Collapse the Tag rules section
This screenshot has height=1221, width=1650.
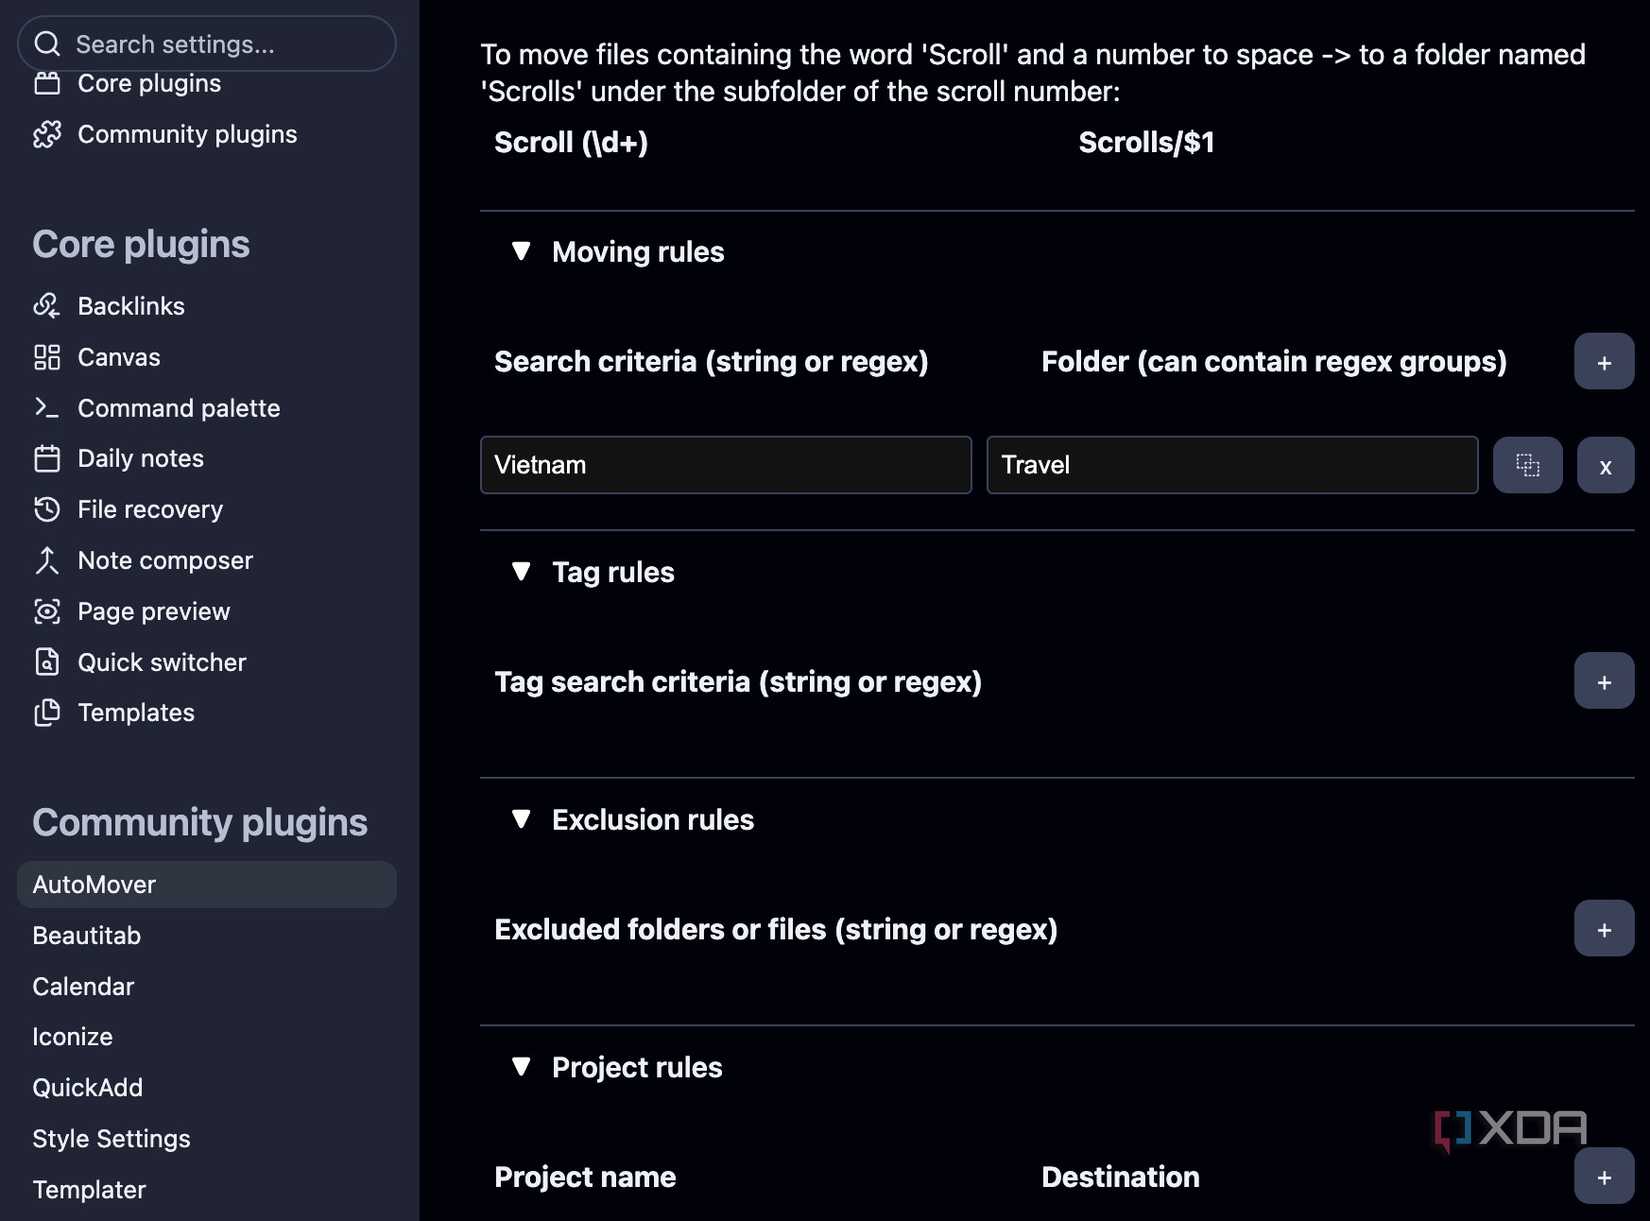(521, 571)
